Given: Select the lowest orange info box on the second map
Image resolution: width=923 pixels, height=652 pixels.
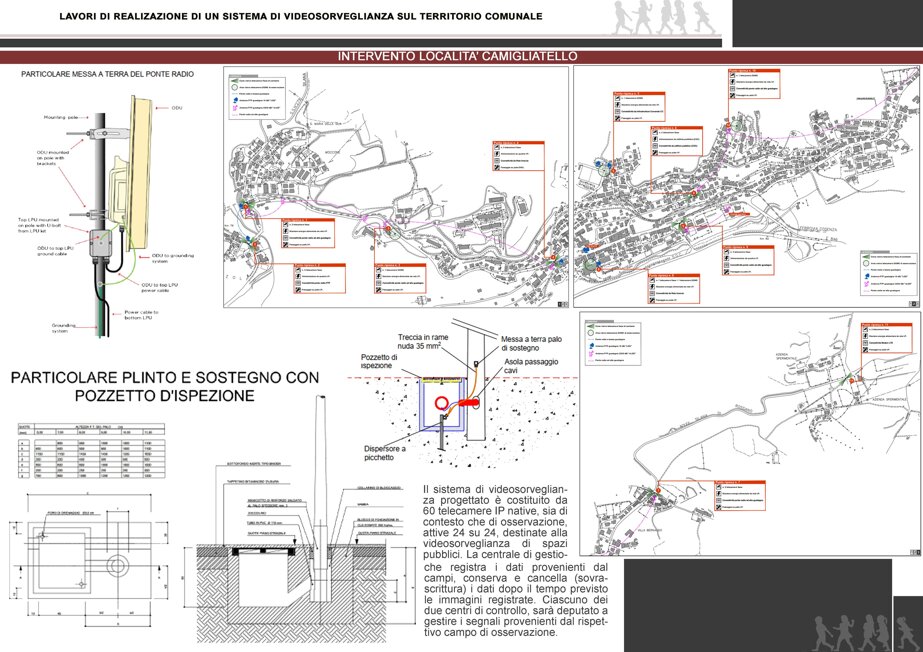Looking at the screenshot, I should 674,288.
